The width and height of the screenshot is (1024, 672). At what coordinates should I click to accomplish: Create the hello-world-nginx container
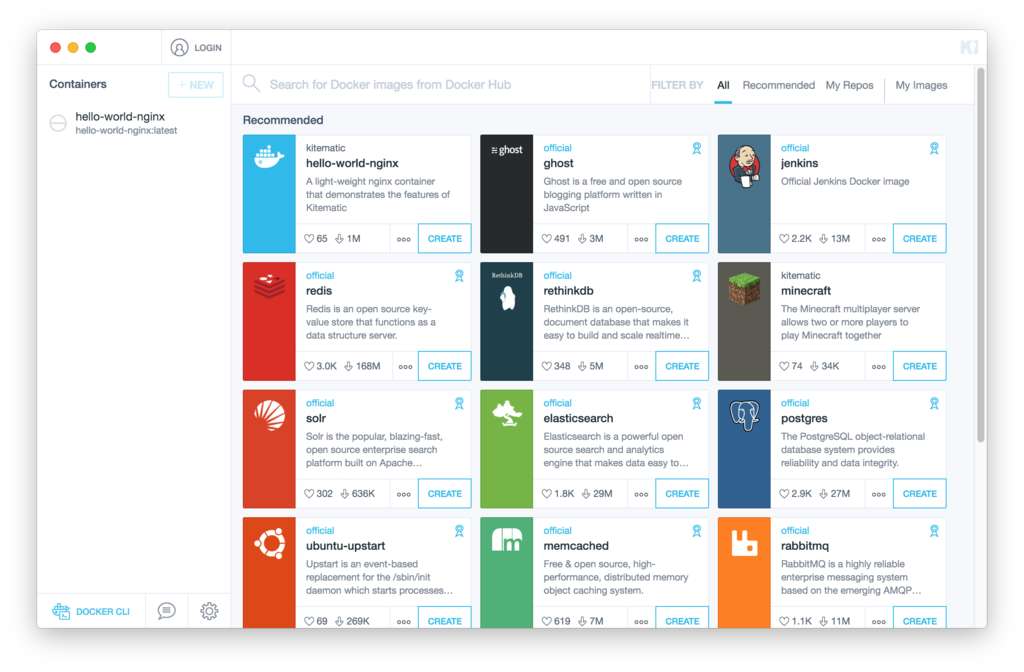point(445,239)
